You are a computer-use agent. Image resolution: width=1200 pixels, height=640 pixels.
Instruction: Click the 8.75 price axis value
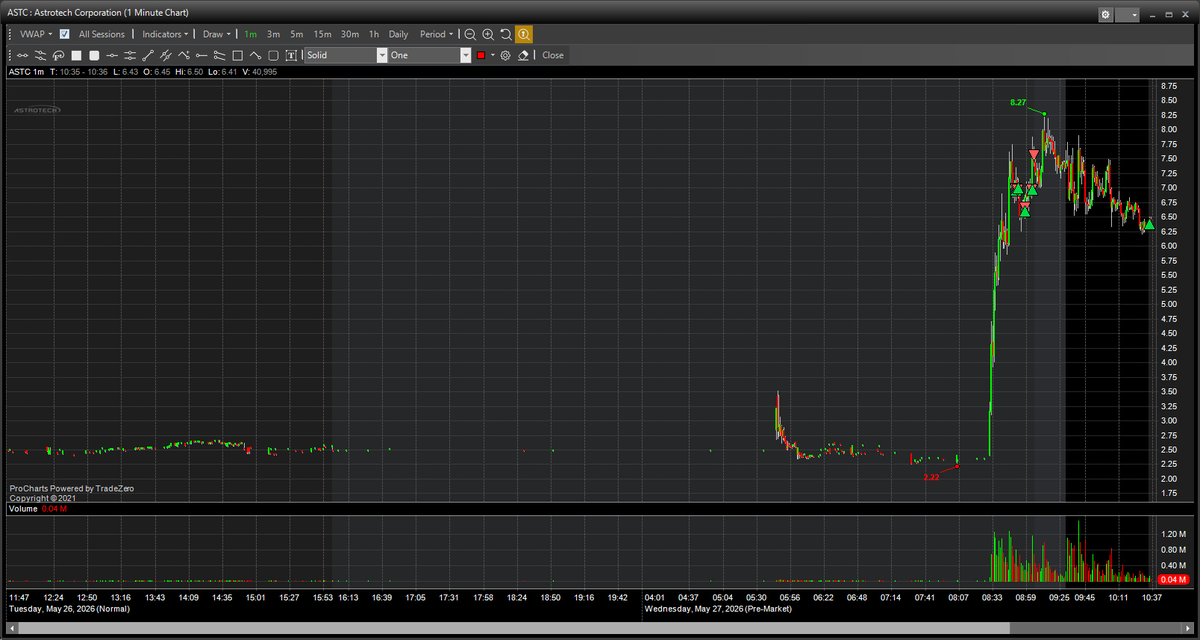pos(1169,86)
